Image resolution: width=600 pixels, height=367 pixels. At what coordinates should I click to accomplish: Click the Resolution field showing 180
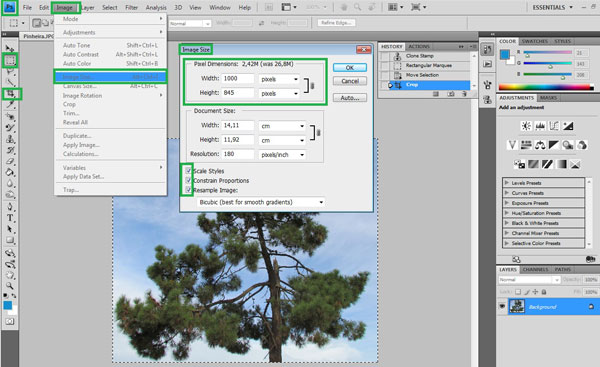click(238, 154)
